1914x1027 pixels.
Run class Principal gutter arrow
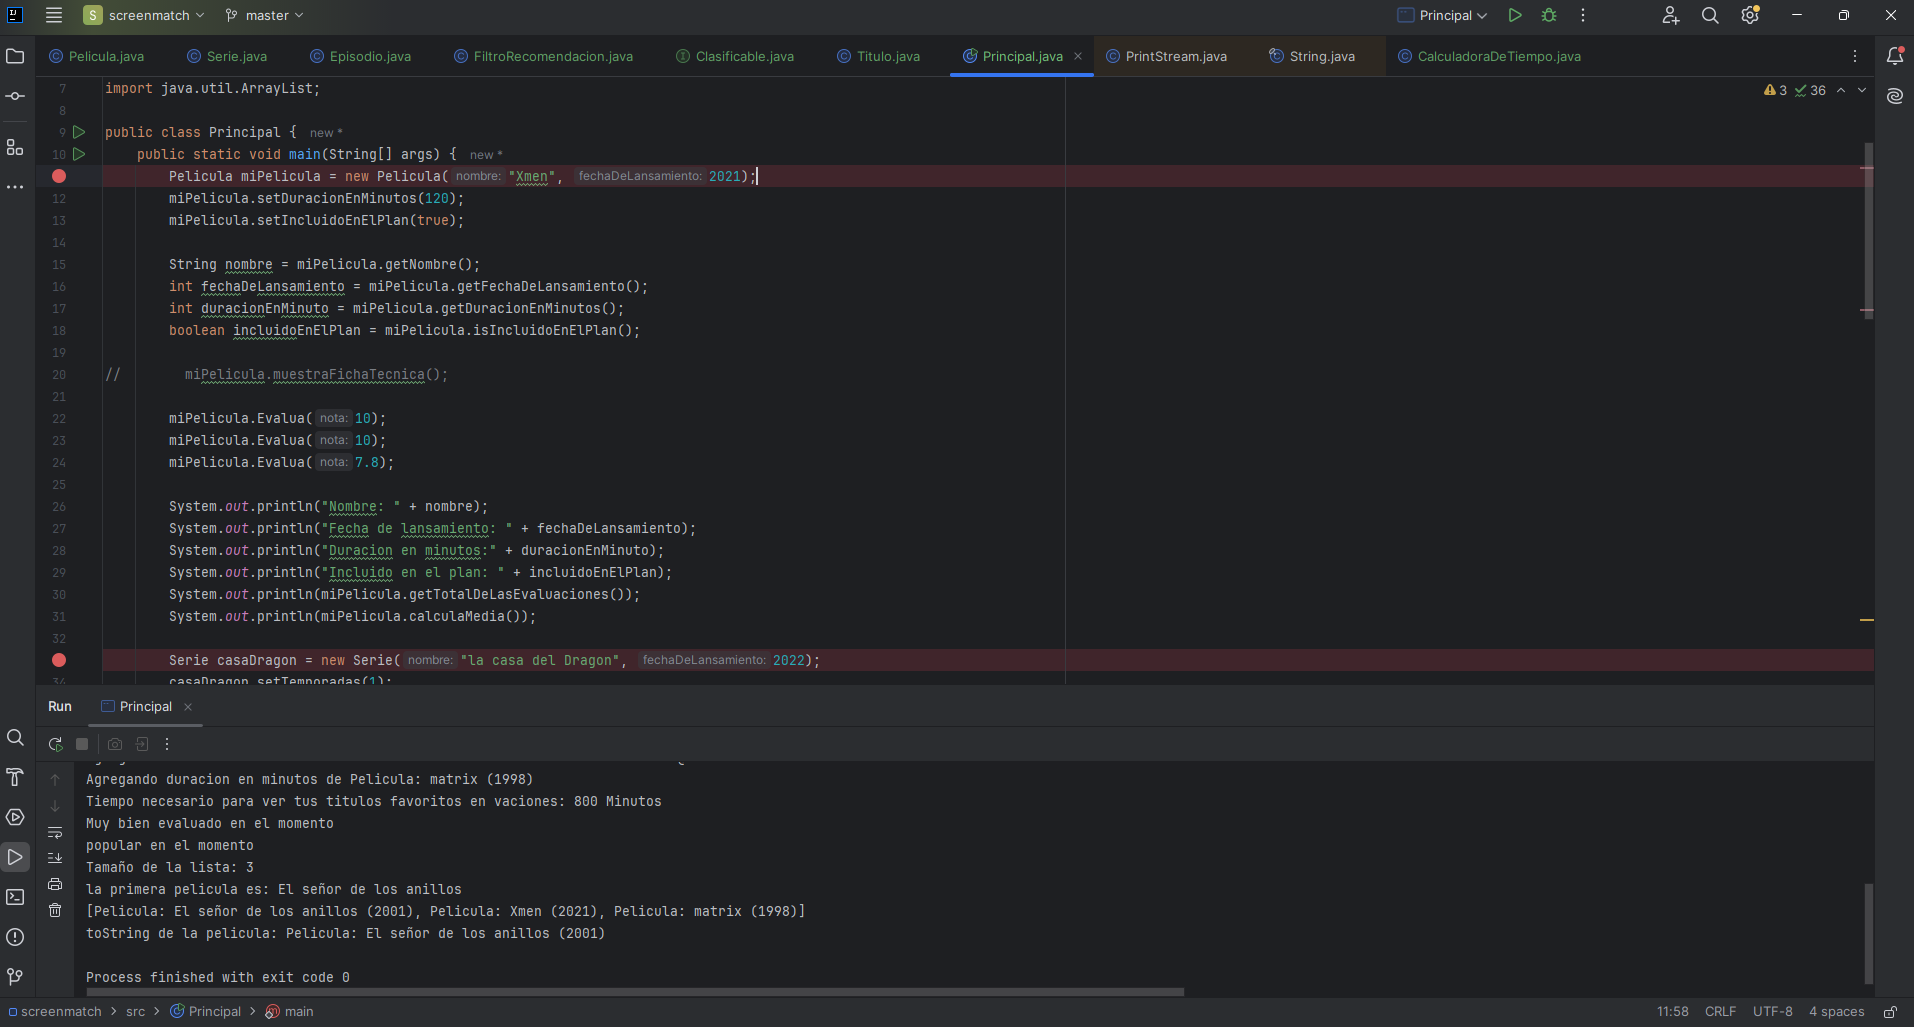pos(79,132)
